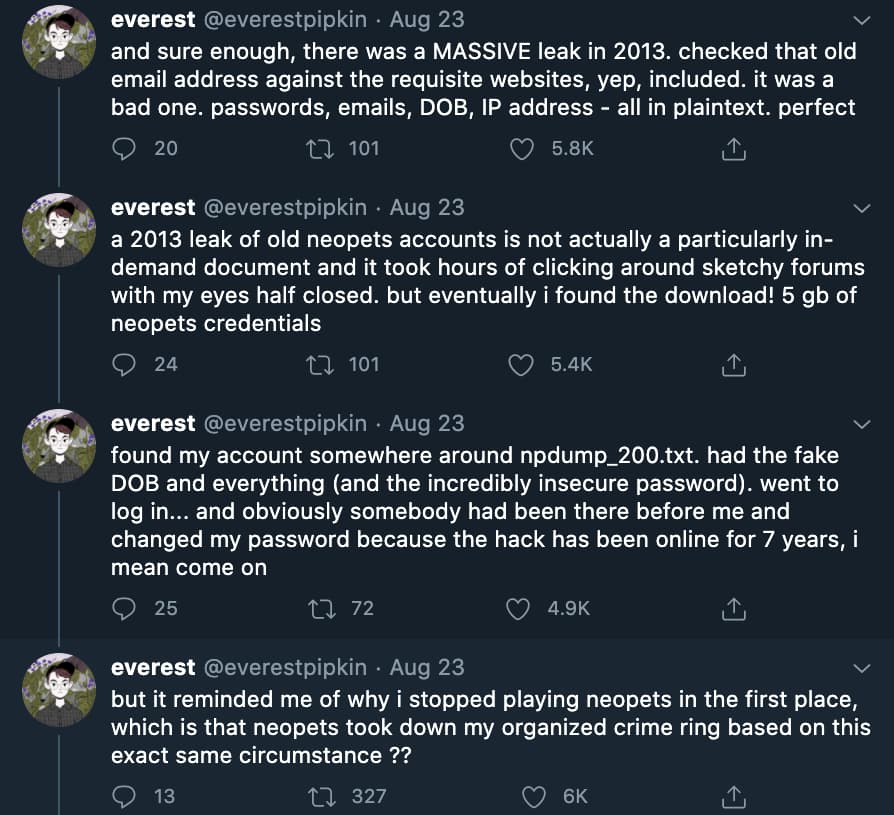Open the more menu on the first tweet
Viewport: 894px width, 815px height.
(x=860, y=20)
